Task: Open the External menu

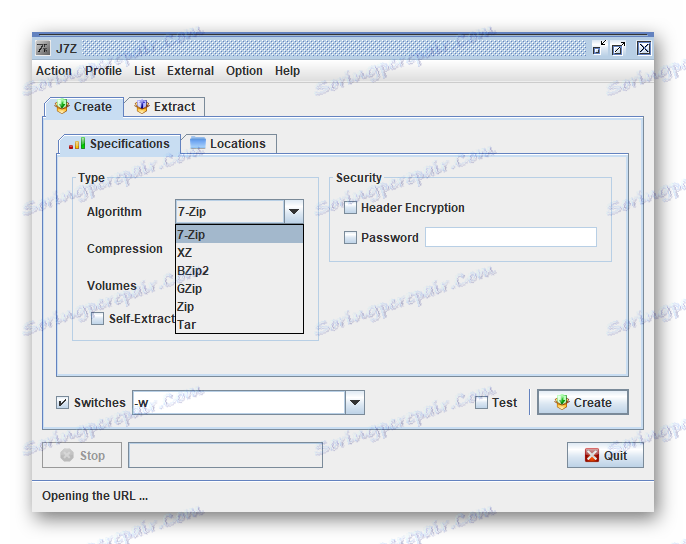Action: click(190, 71)
